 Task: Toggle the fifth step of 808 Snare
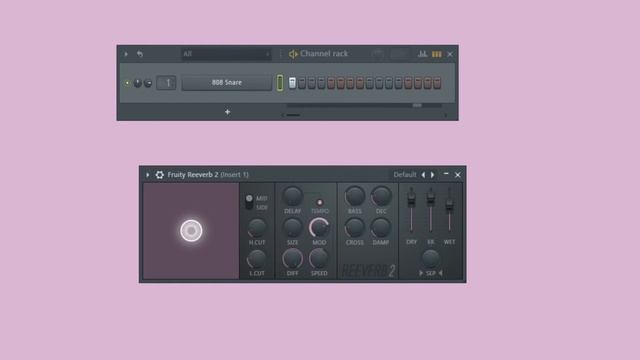[331, 83]
